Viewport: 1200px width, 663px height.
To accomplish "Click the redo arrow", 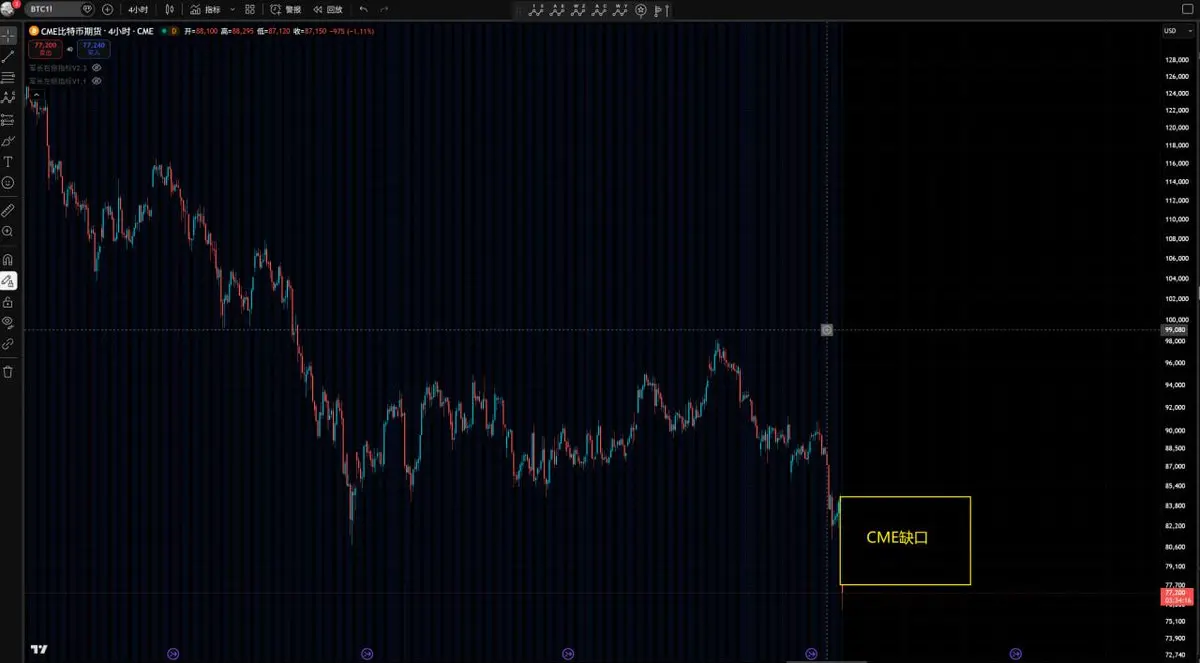I will coord(384,9).
